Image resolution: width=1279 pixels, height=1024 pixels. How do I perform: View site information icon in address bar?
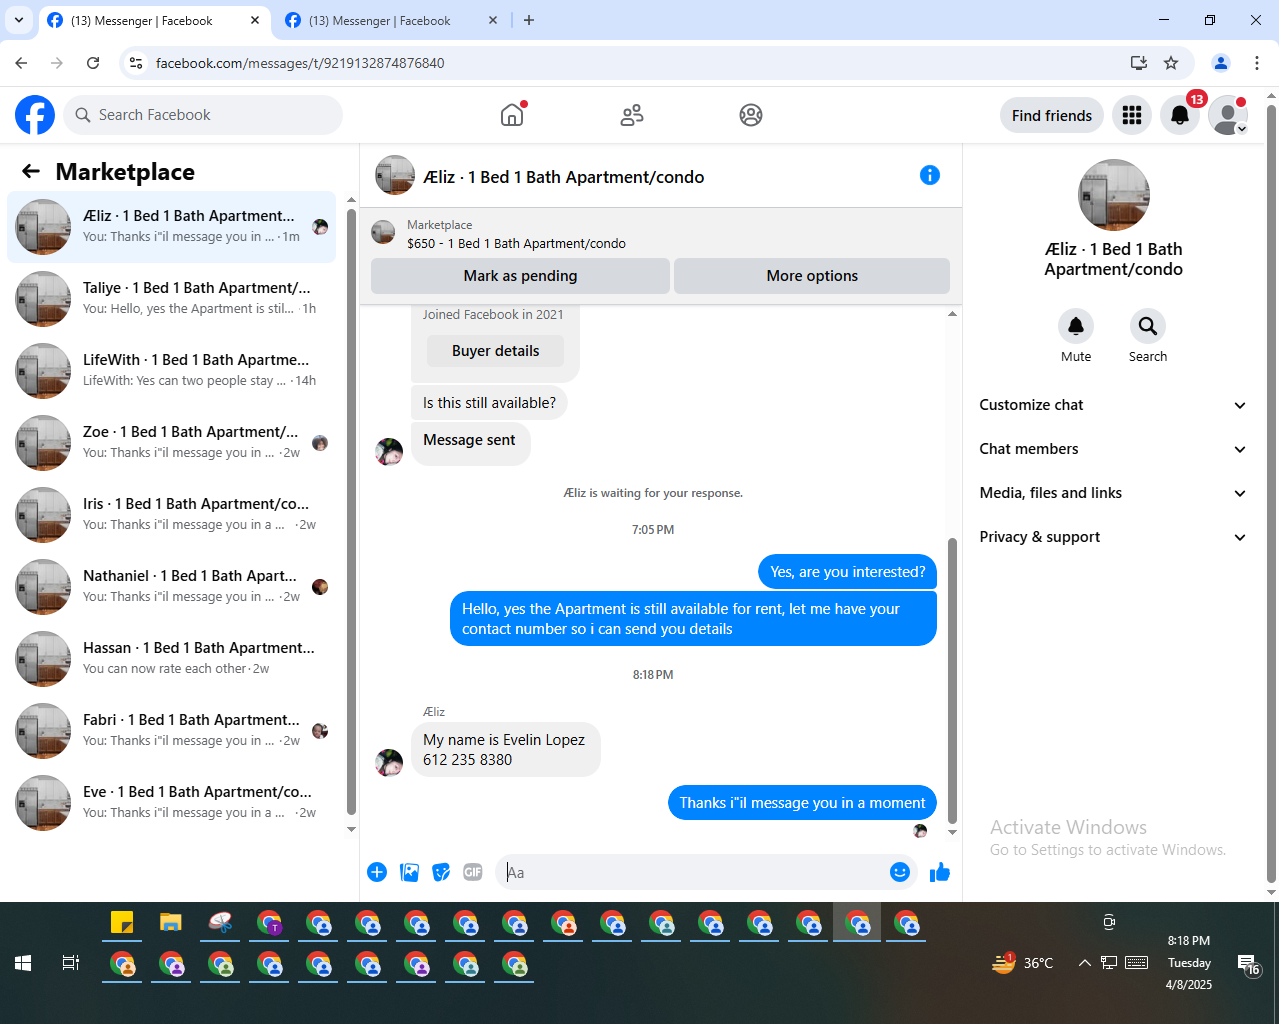point(137,63)
